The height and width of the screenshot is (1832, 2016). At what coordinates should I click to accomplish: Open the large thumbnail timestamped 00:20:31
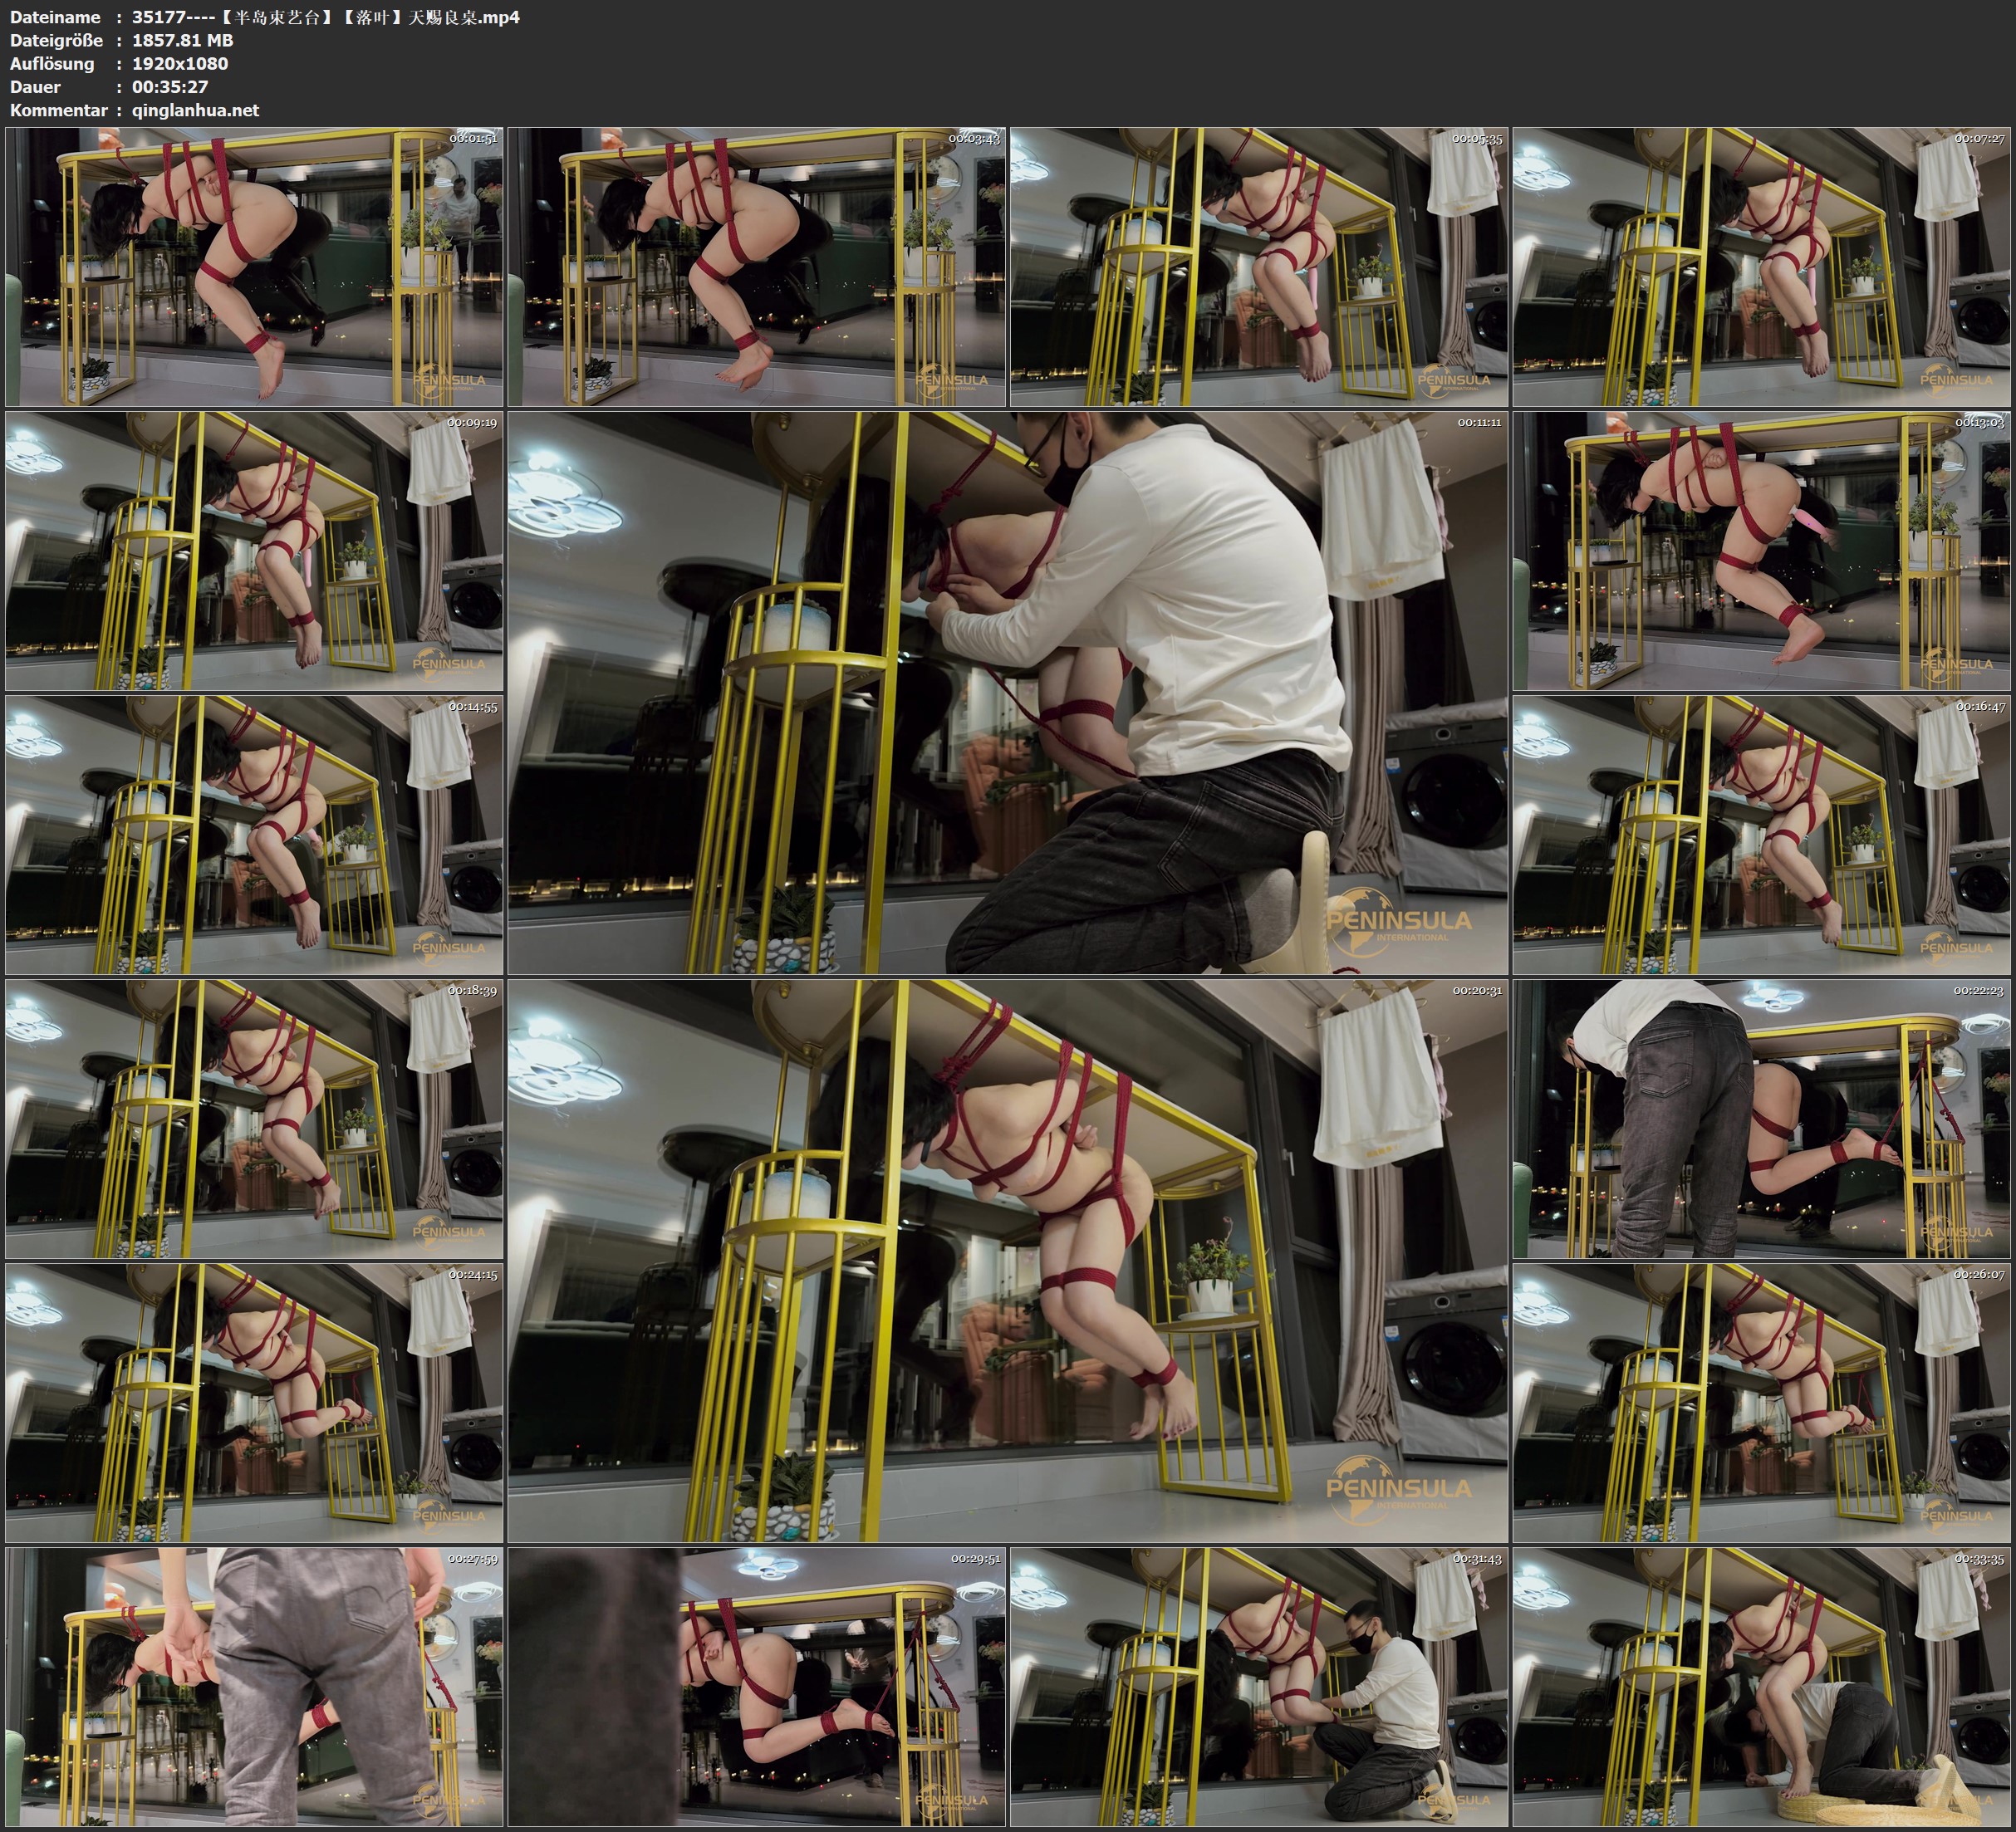coord(1007,1261)
